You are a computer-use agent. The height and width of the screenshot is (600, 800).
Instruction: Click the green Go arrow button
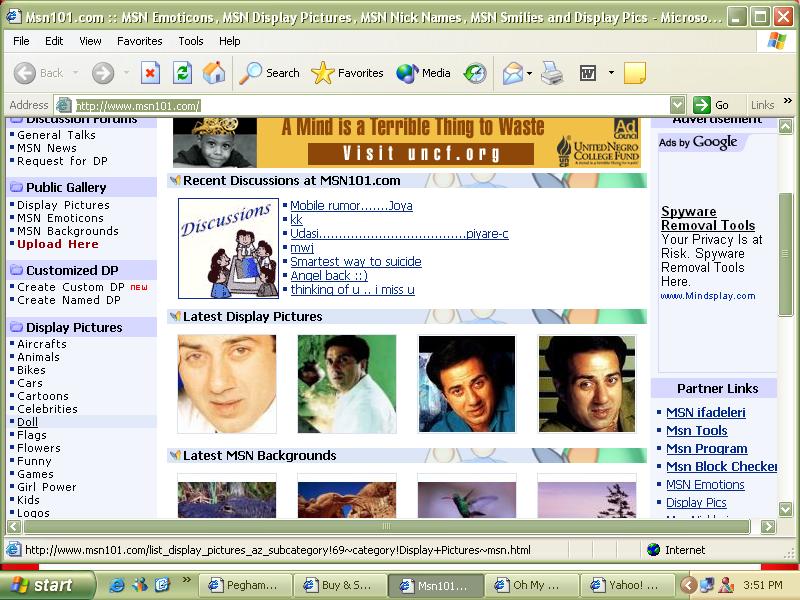point(711,105)
